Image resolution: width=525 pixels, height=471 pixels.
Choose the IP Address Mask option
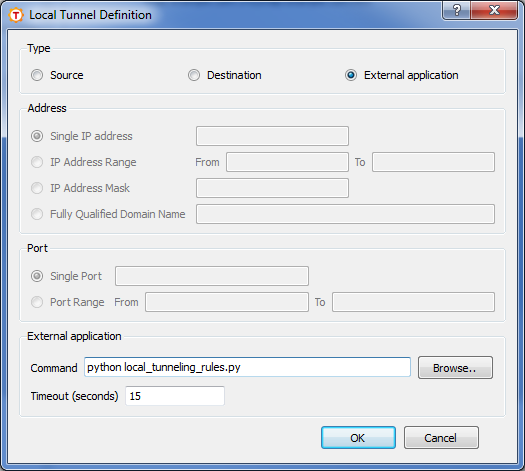37,188
